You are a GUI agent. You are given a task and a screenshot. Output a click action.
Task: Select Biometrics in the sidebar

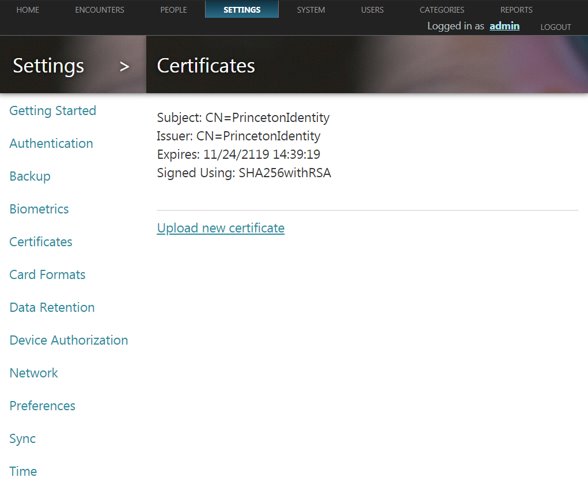point(39,209)
